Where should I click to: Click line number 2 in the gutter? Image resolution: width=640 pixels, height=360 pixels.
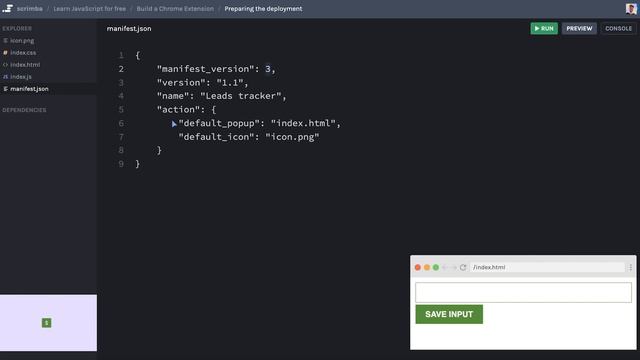[121, 69]
